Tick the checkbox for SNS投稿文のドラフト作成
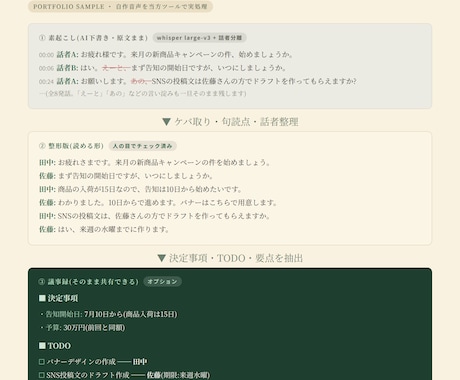460x380 pixels. tap(42, 375)
